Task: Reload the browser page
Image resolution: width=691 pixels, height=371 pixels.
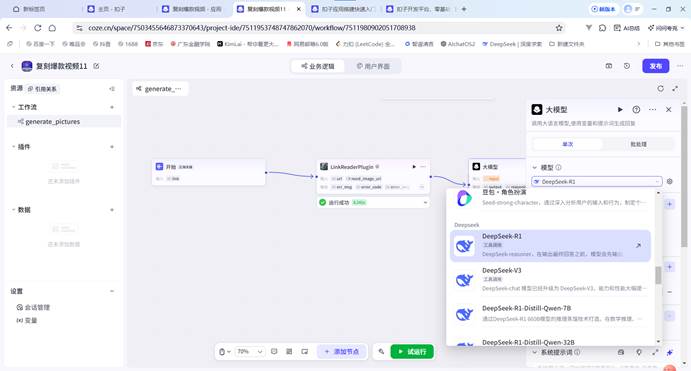Action: (38, 28)
